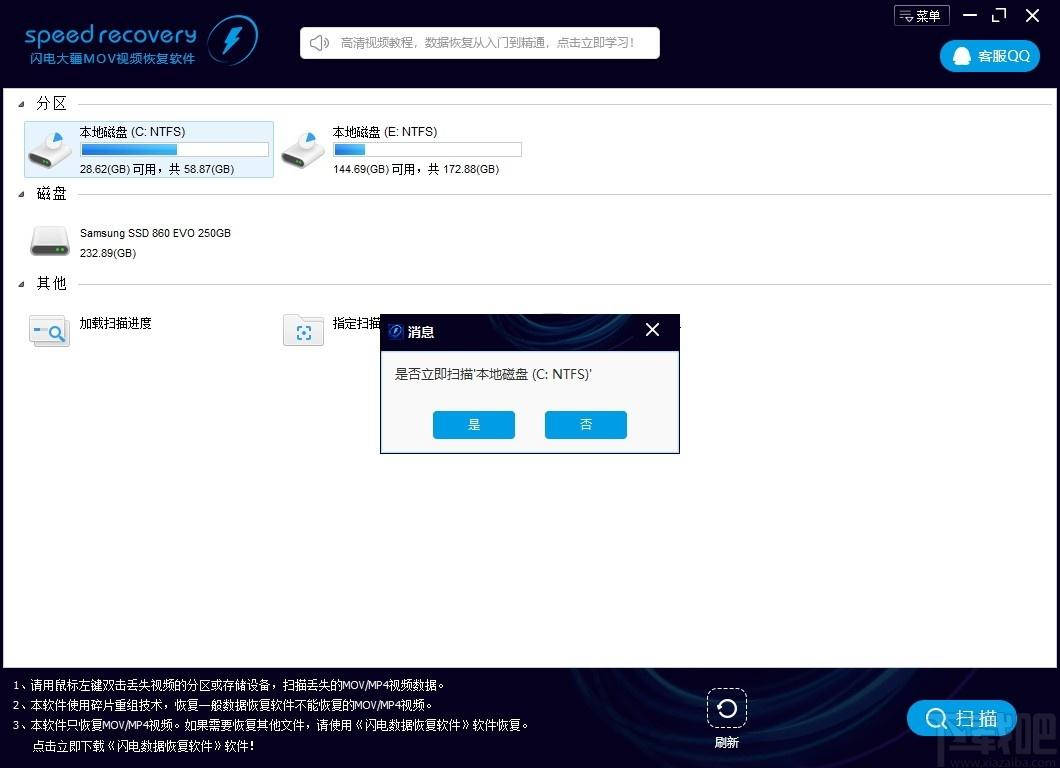
Task: Click the 磁盘 section heading
Action: 51,193
